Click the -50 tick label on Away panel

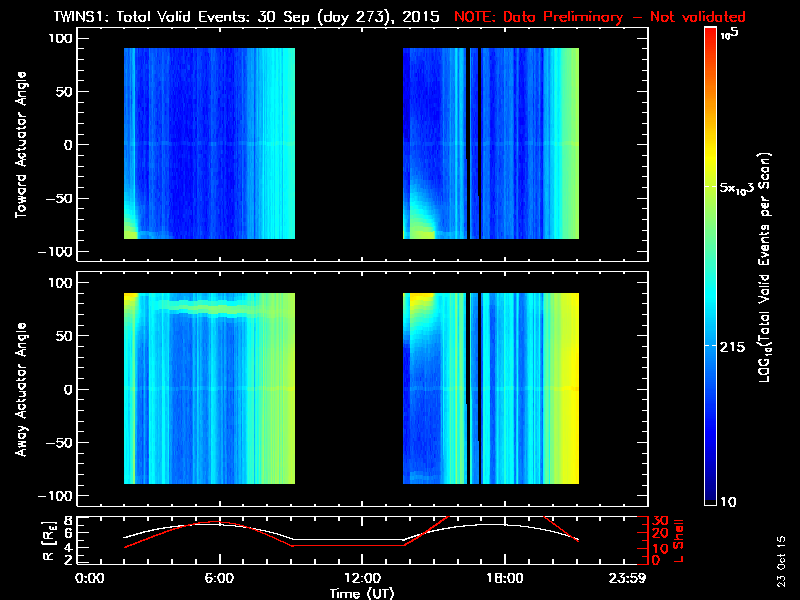point(60,443)
